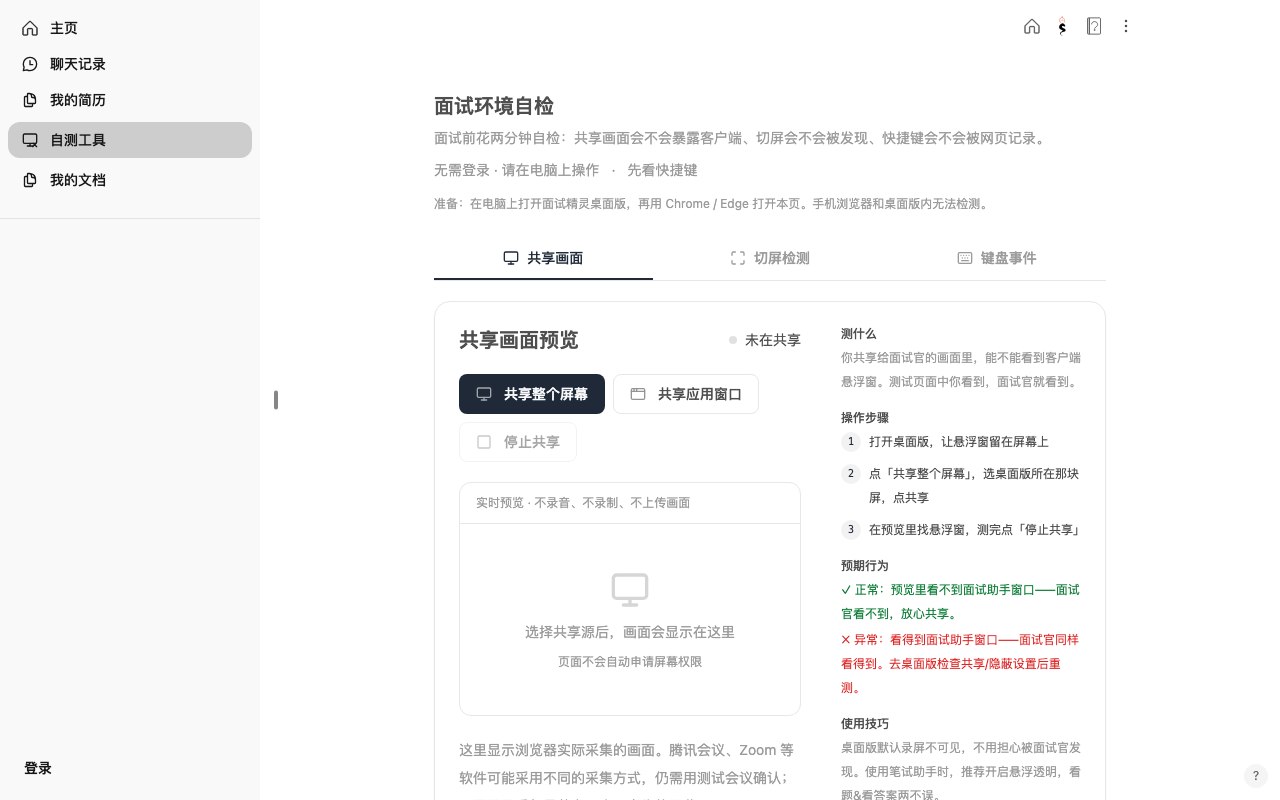Click the 测什么 heading
The image size is (1280, 800).
click(x=859, y=334)
